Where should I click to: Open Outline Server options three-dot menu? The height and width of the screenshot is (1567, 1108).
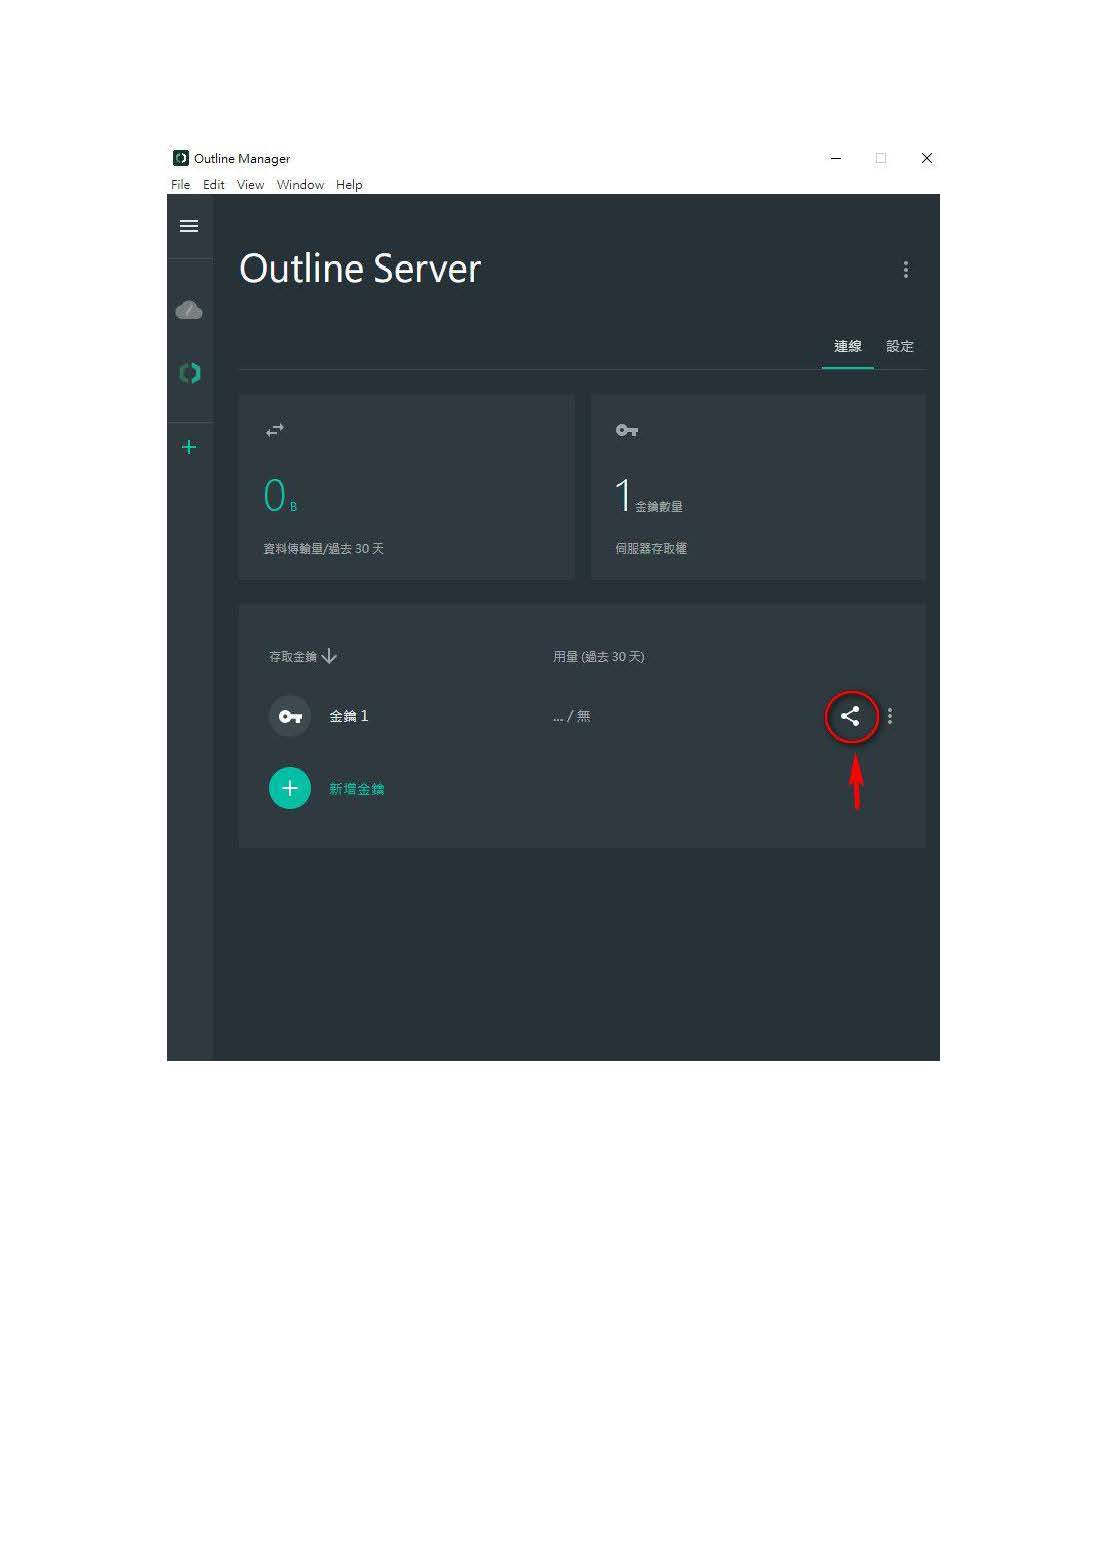pyautogui.click(x=906, y=270)
